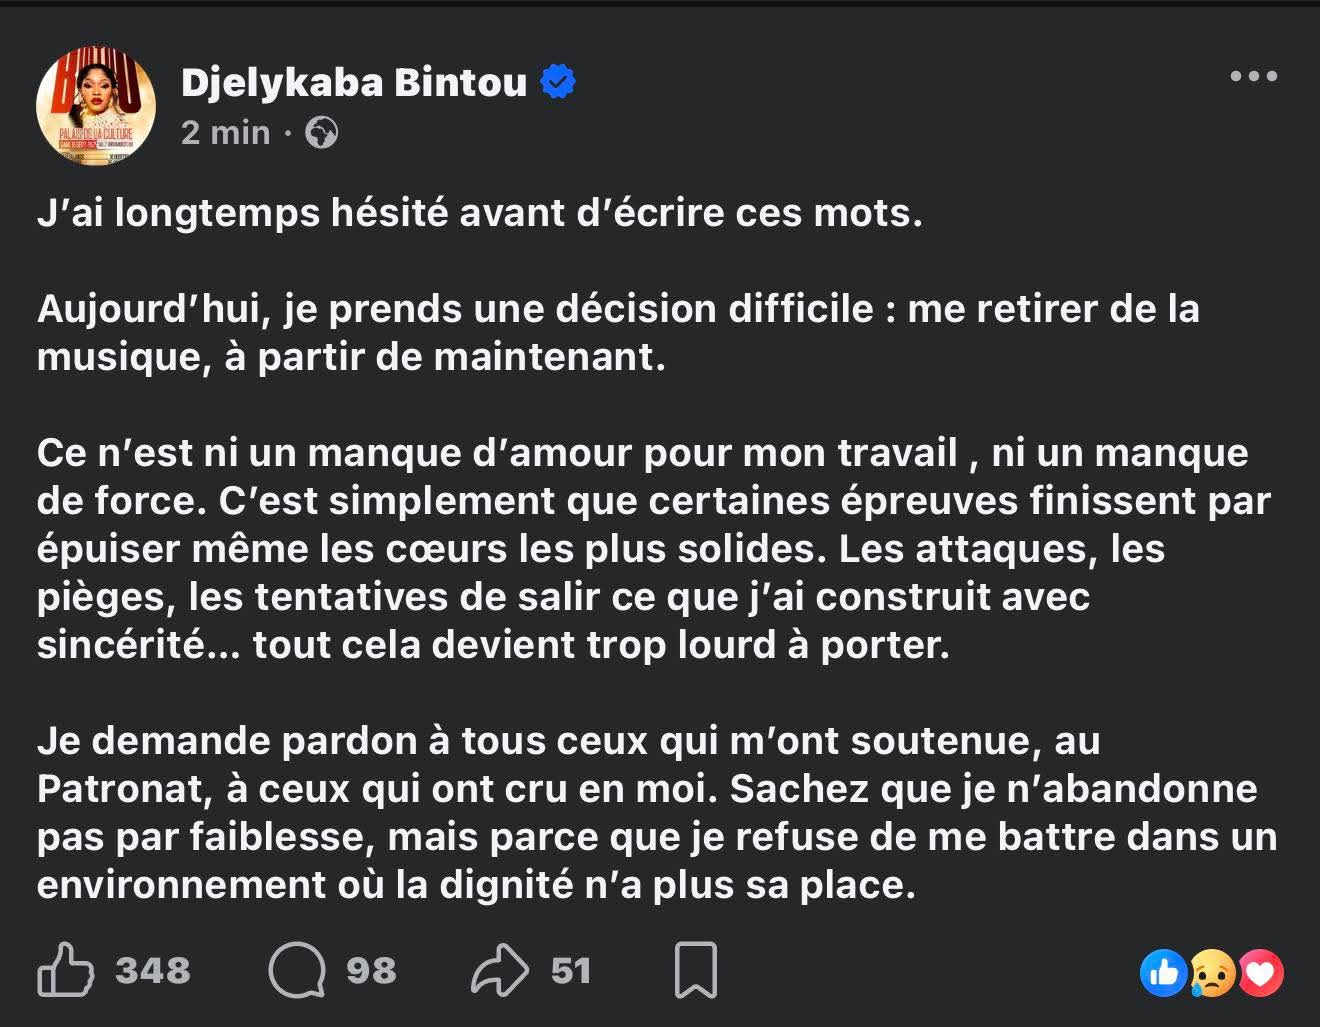This screenshot has height=1027, width=1320.
Task: Click the paragraph starting "Je demande pardon"
Action: pyautogui.click(x=655, y=812)
